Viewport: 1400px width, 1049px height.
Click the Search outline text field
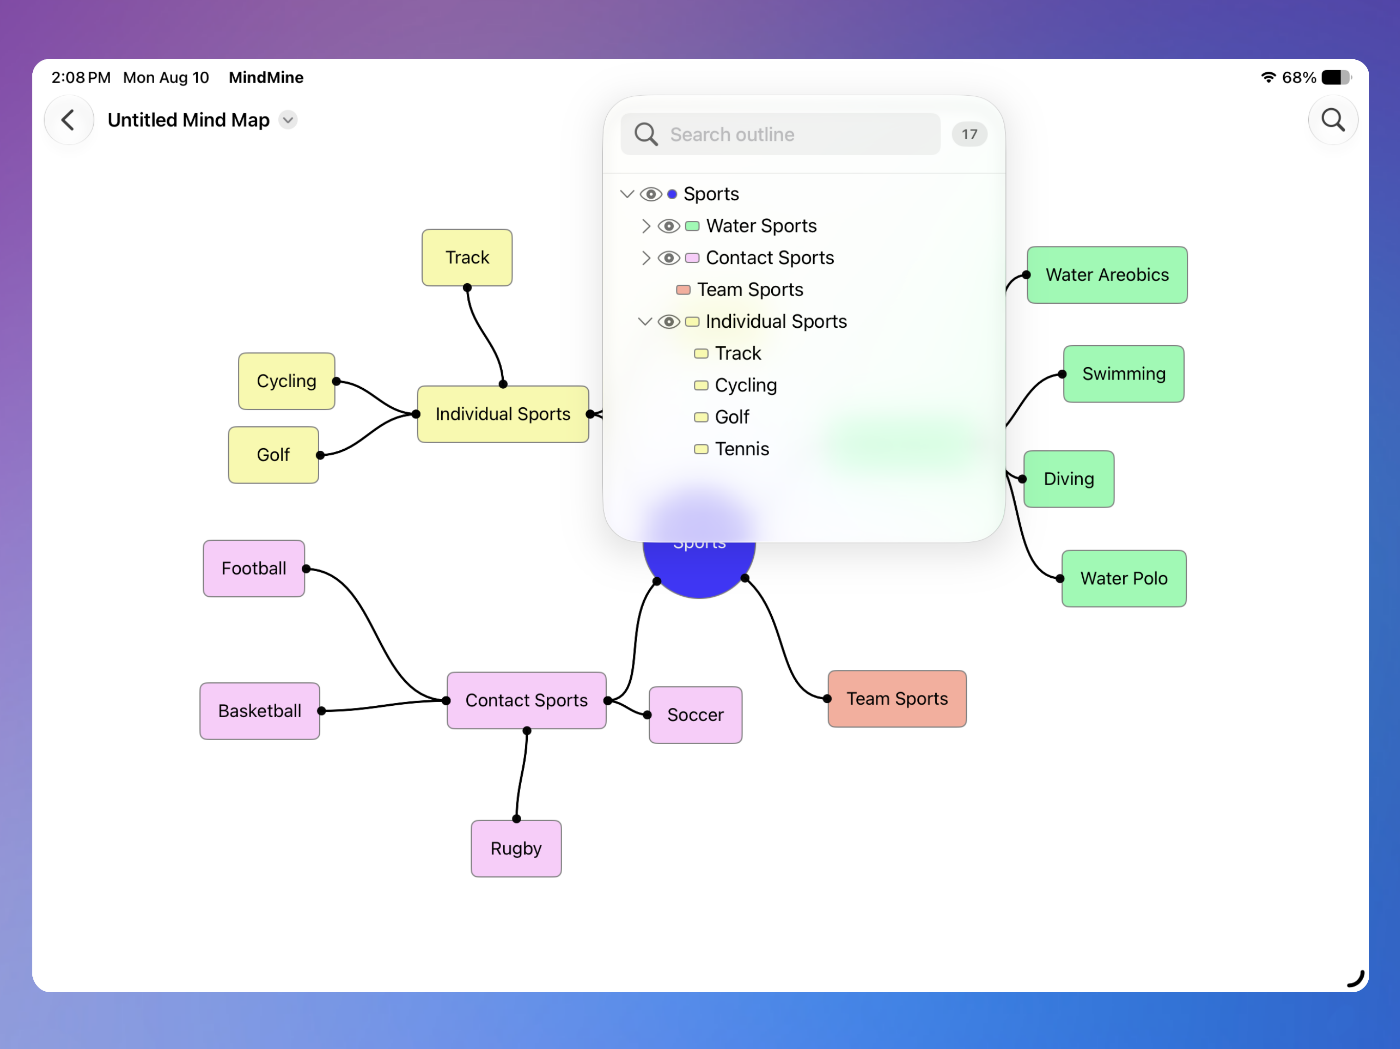781,134
